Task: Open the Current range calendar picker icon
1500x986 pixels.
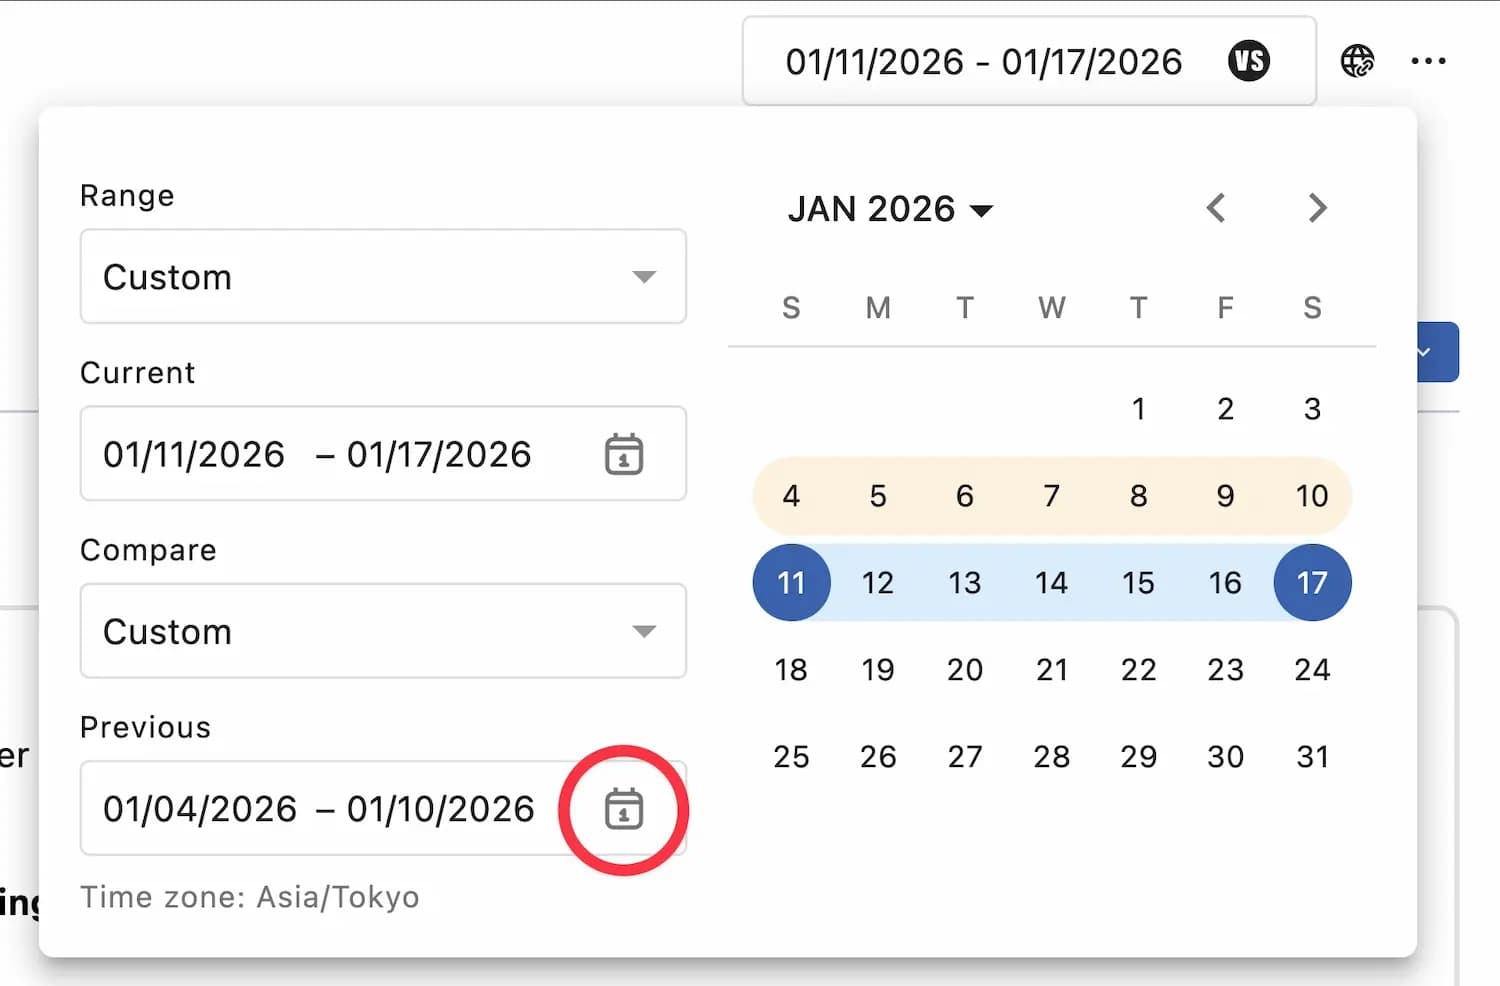Action: coord(624,454)
